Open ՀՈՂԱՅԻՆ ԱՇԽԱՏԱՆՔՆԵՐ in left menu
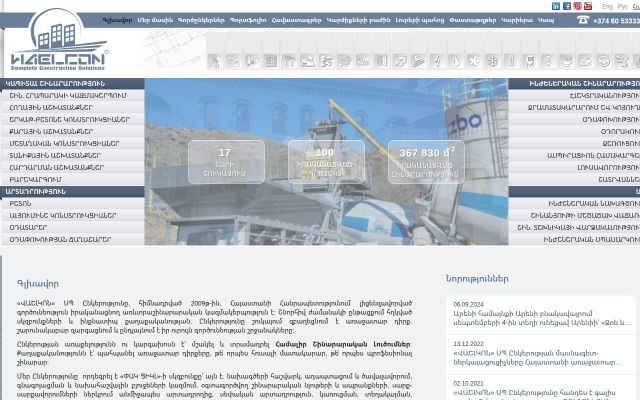The image size is (640, 400). [72, 107]
